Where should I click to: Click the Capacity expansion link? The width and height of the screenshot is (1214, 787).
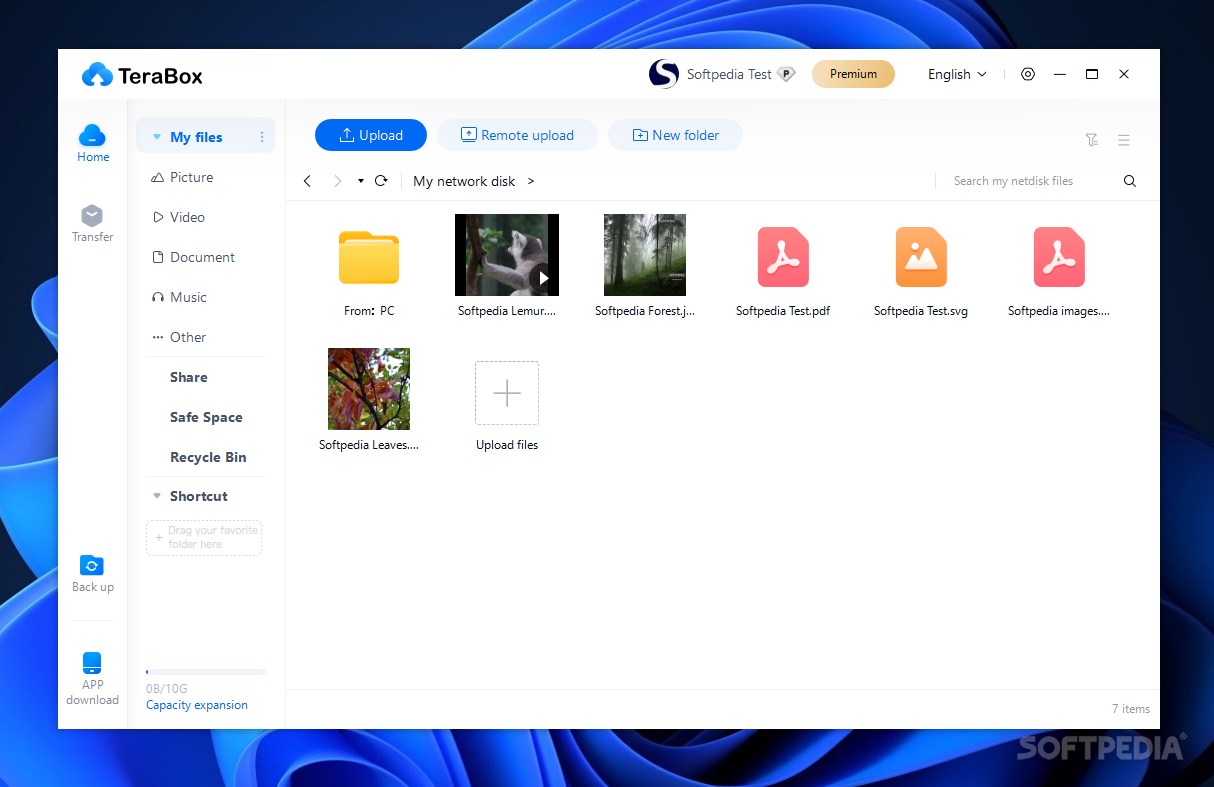coord(197,705)
